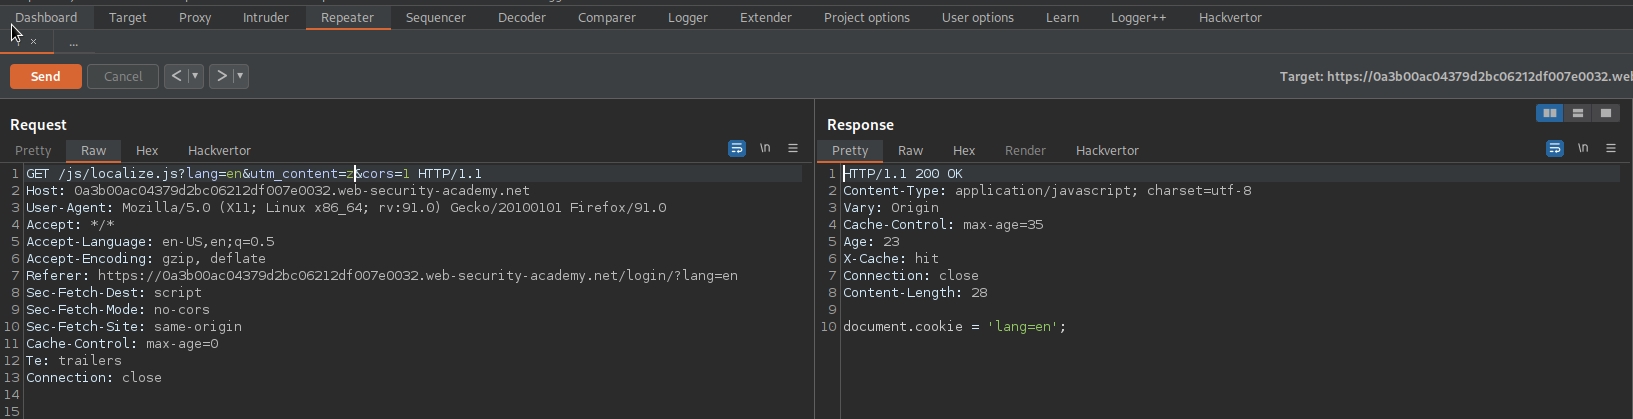Click the document.cookie response body line
Image resolution: width=1633 pixels, height=419 pixels.
pos(955,326)
